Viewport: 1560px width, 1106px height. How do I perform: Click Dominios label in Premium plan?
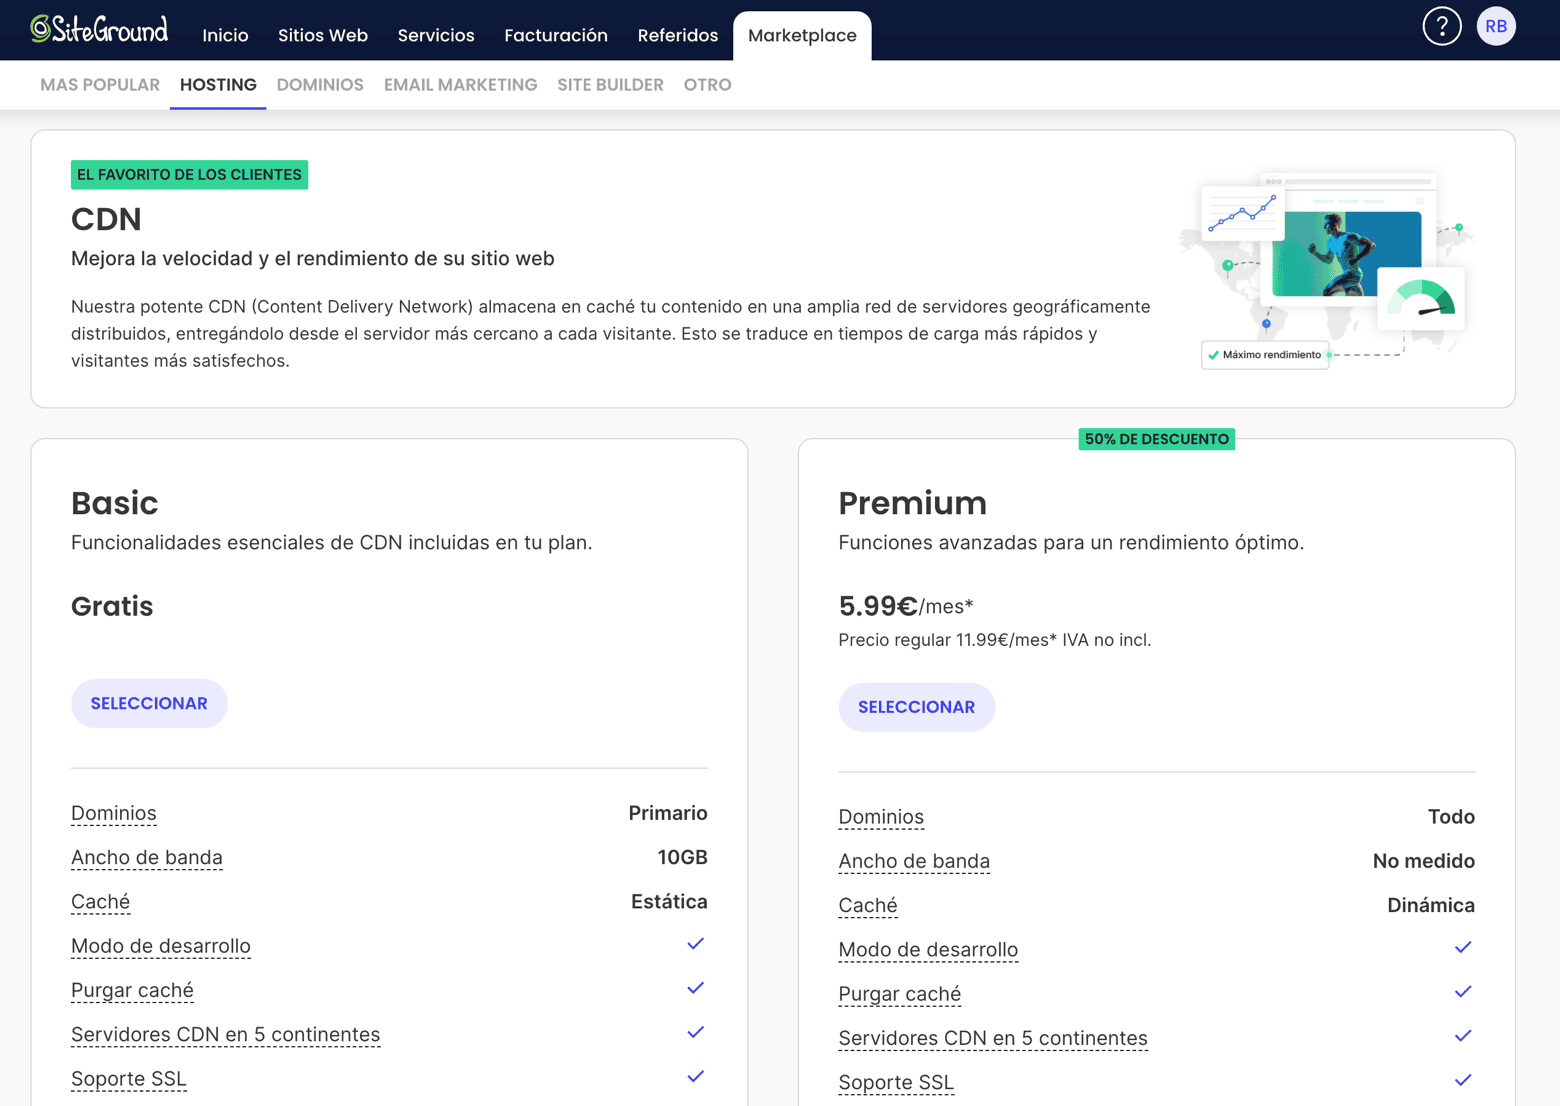pyautogui.click(x=881, y=817)
